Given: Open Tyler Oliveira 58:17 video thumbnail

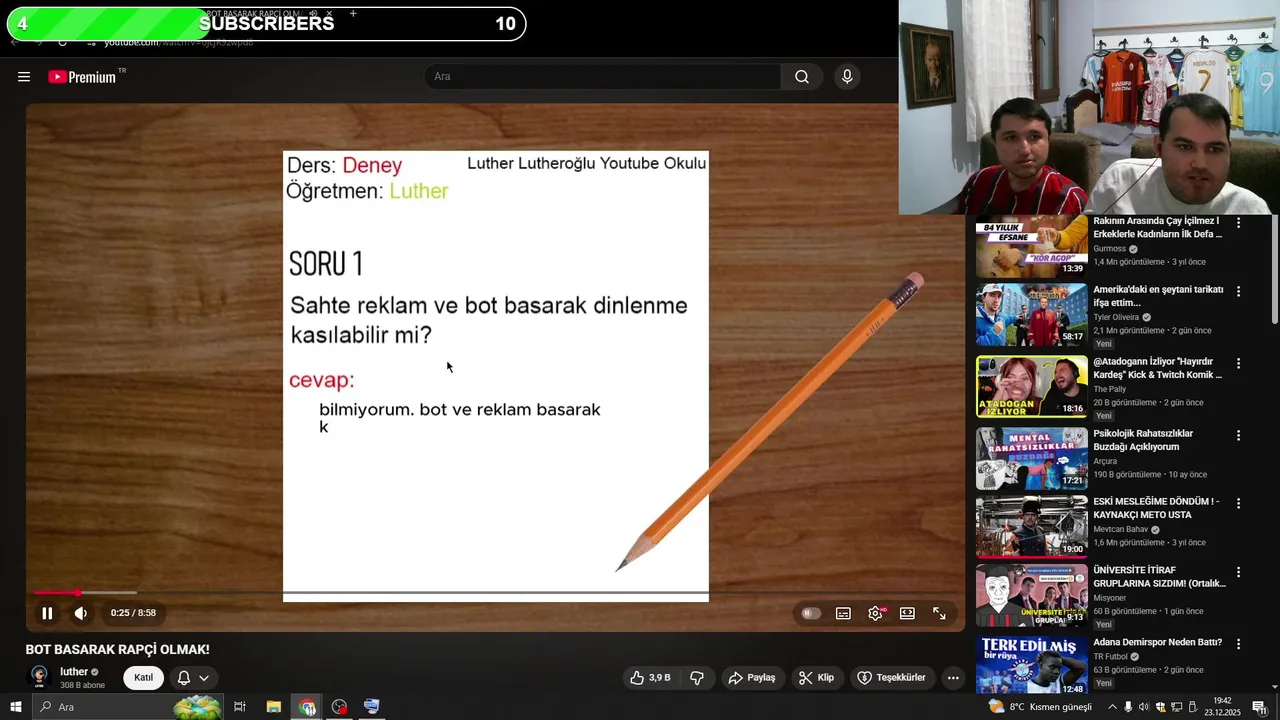Looking at the screenshot, I should (x=1031, y=314).
